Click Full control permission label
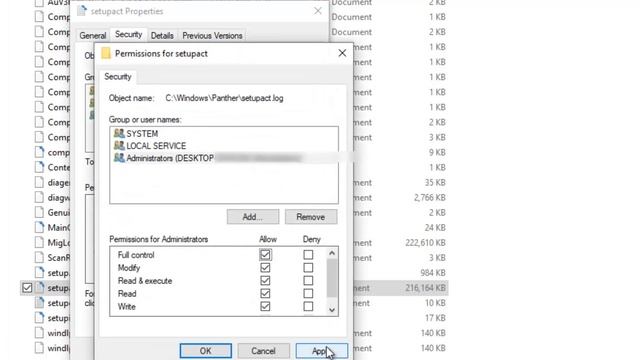This screenshot has width=640, height=360. pos(136,255)
